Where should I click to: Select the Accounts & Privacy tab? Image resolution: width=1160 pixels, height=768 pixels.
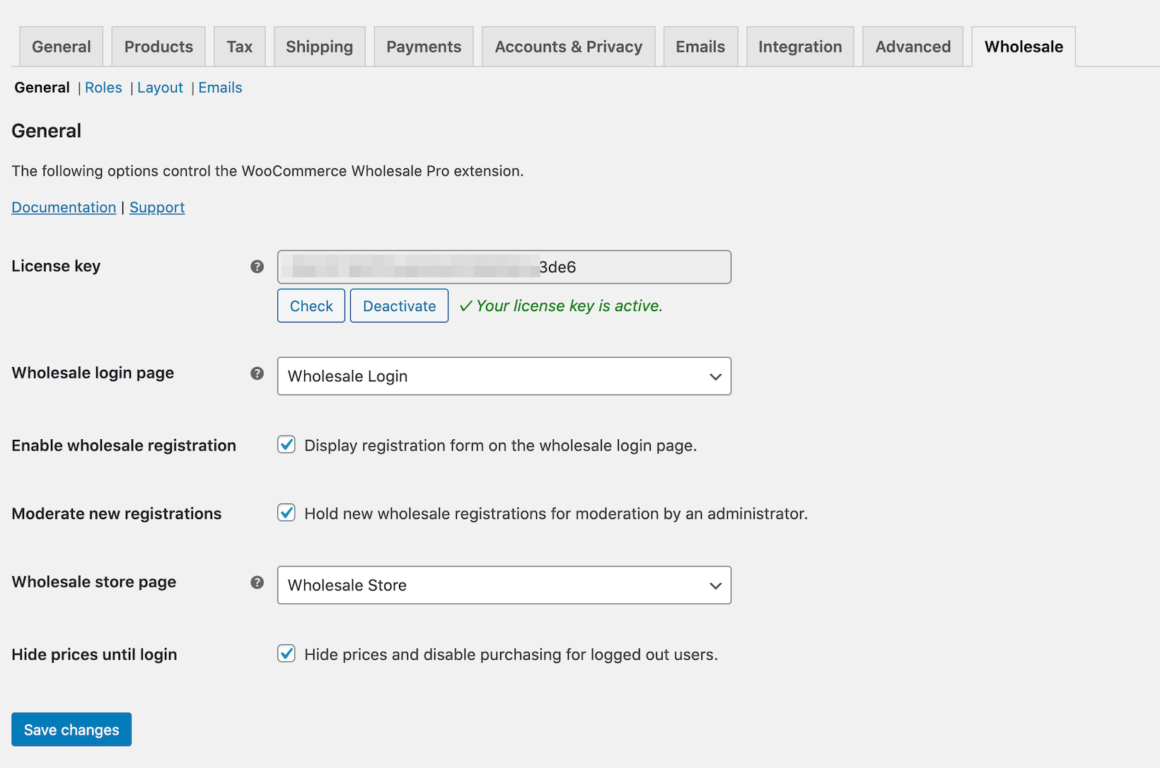pyautogui.click(x=568, y=47)
